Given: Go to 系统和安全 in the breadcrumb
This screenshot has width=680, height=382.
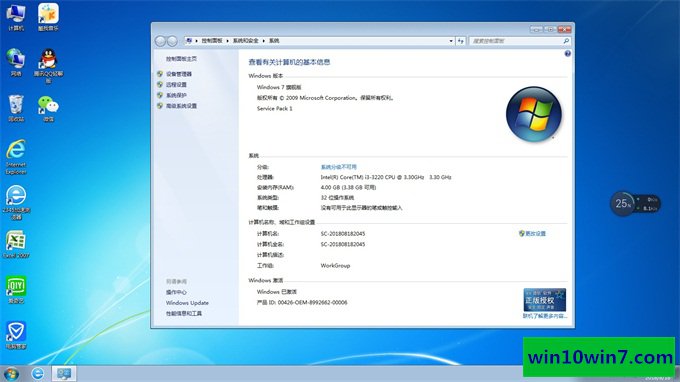Looking at the screenshot, I should [245, 41].
